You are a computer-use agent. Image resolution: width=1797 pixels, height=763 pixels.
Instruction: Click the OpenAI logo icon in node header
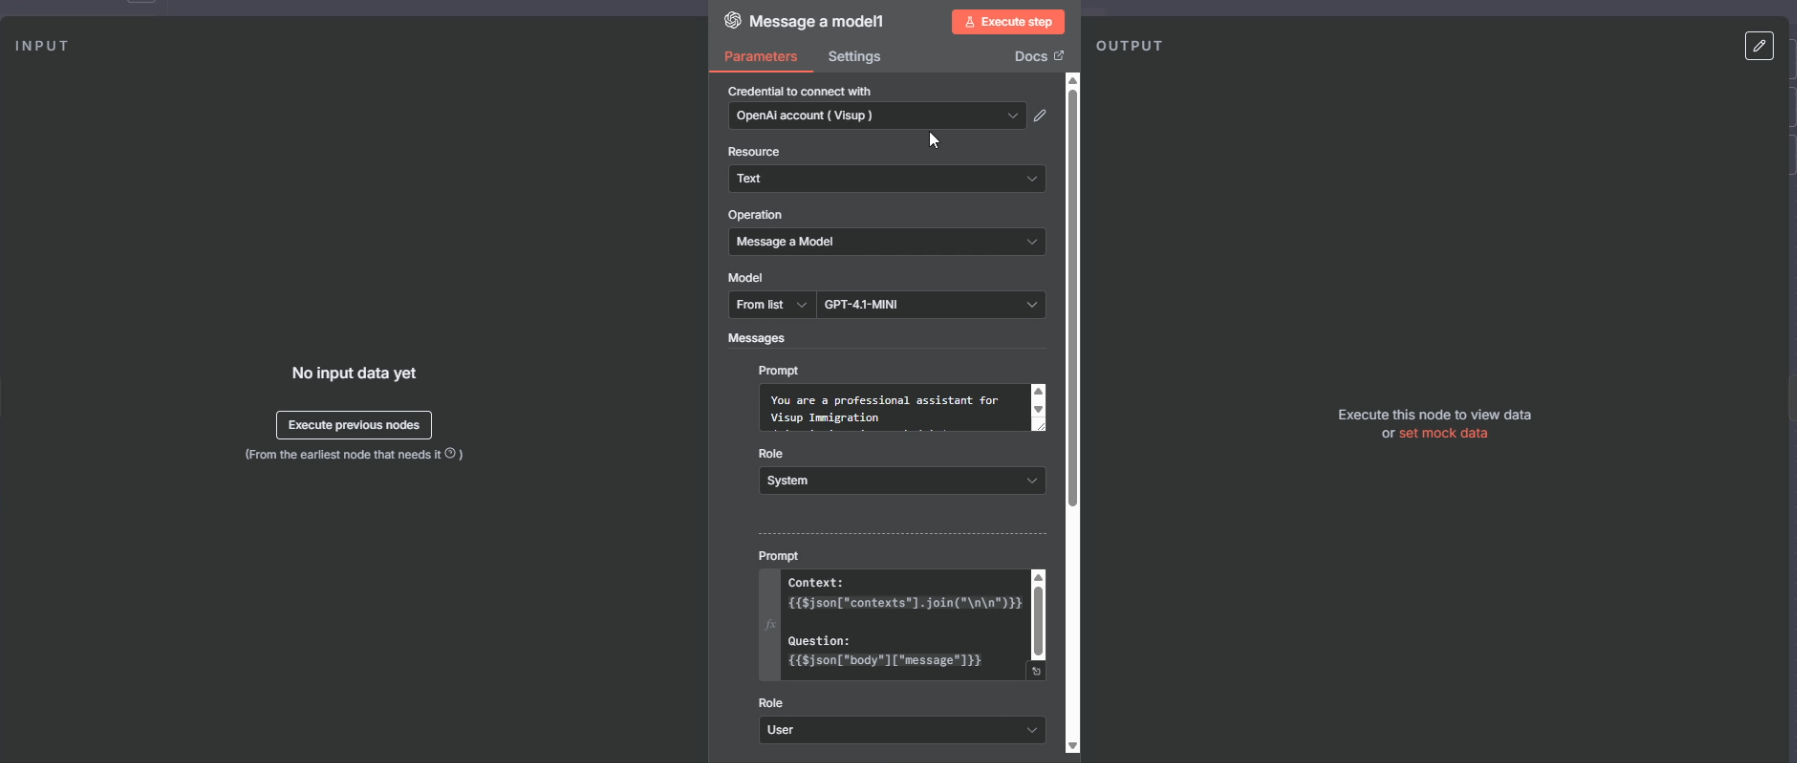pyautogui.click(x=732, y=21)
